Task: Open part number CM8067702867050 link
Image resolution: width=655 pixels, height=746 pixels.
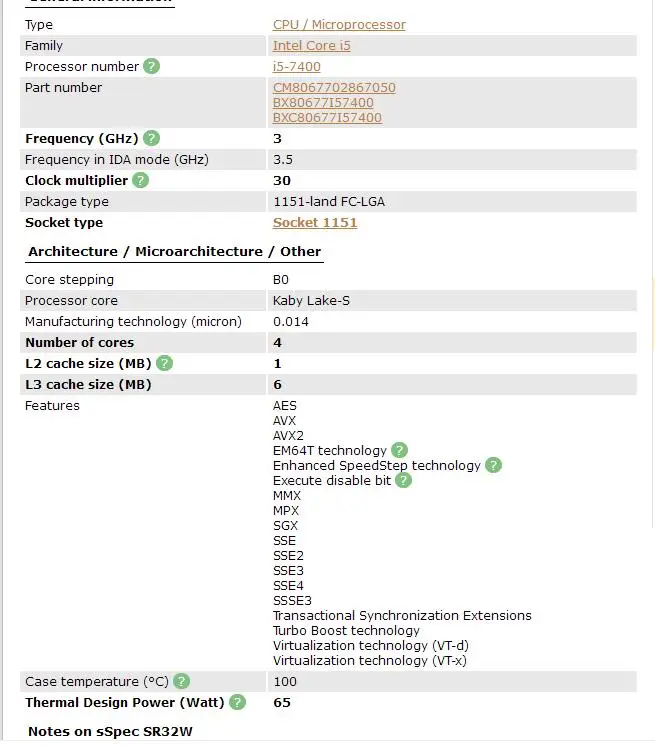Action: [334, 88]
